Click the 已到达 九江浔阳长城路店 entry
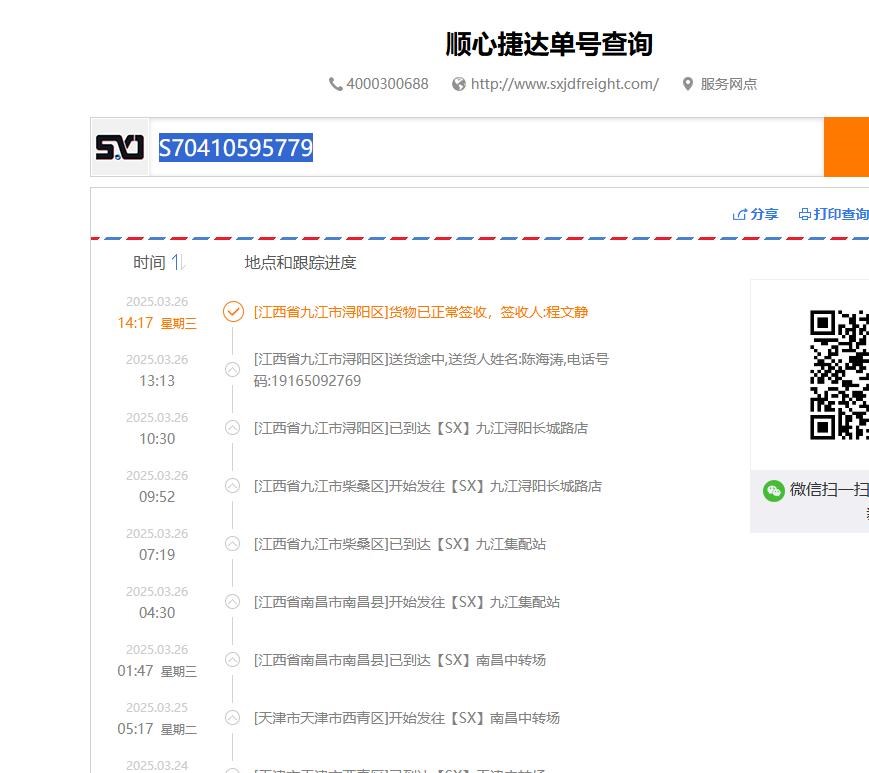This screenshot has width=869, height=773. [x=421, y=428]
